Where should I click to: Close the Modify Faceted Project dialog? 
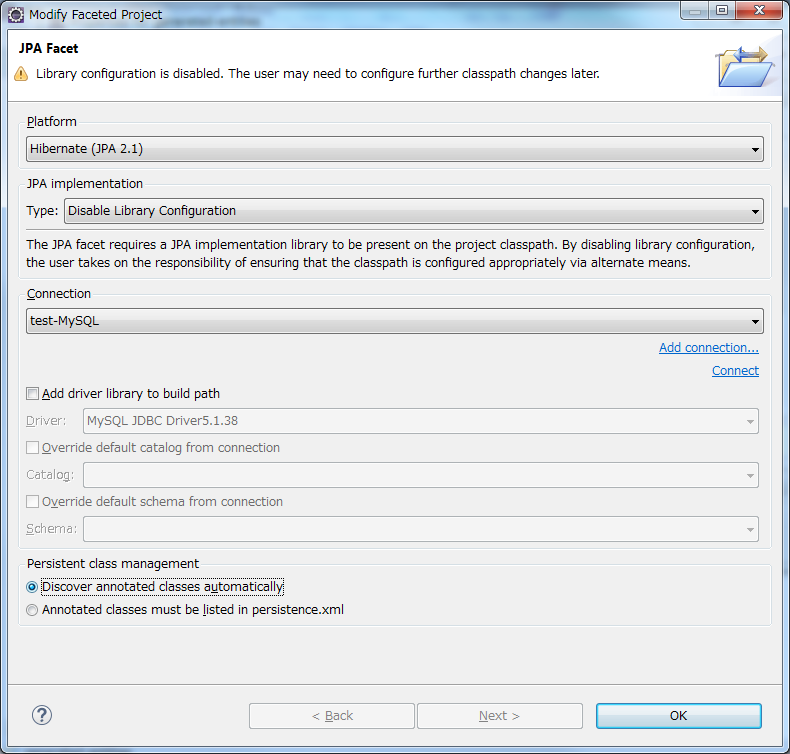point(759,10)
